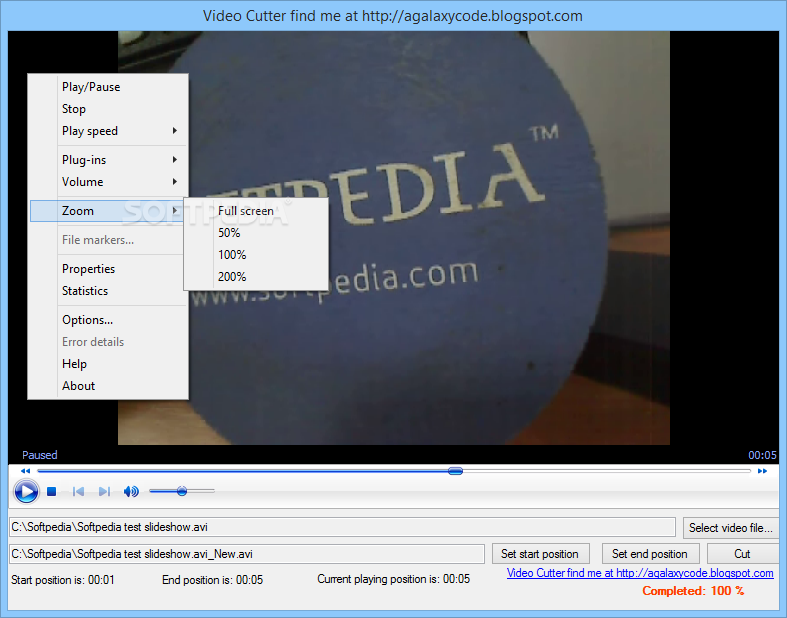
Task: Click the Next track icon
Action: pos(104,491)
